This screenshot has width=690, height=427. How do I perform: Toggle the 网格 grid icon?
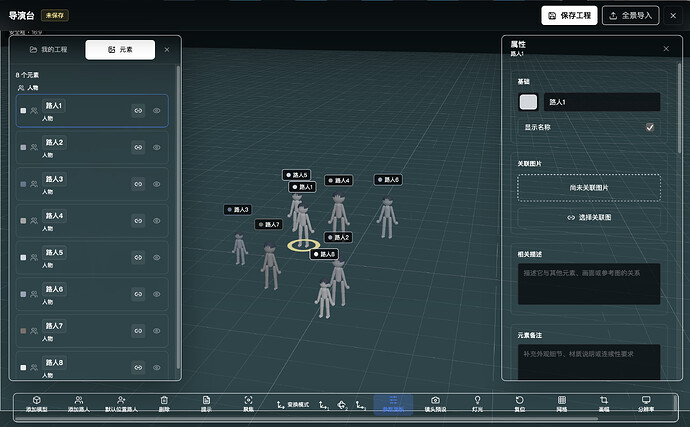(x=562, y=400)
